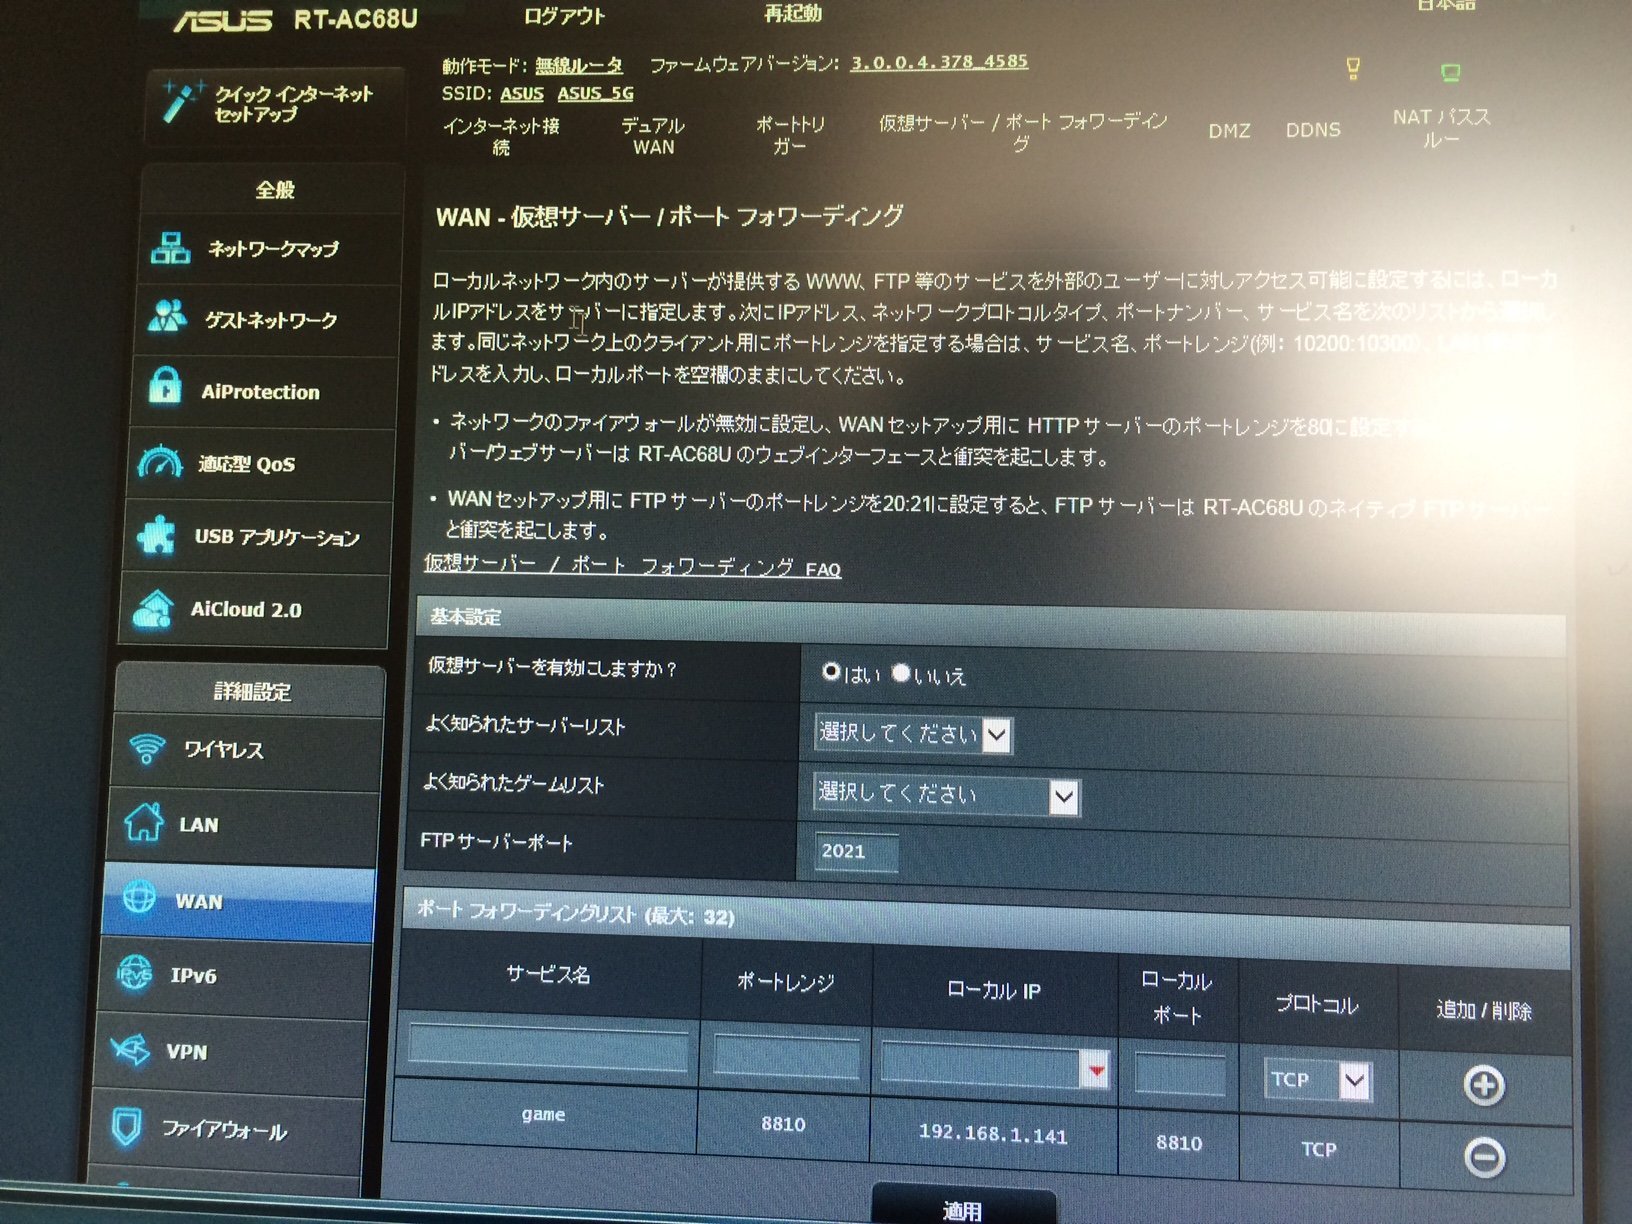1632x1224 pixels.
Task: Switch to the DDNS tab
Action: point(1312,130)
